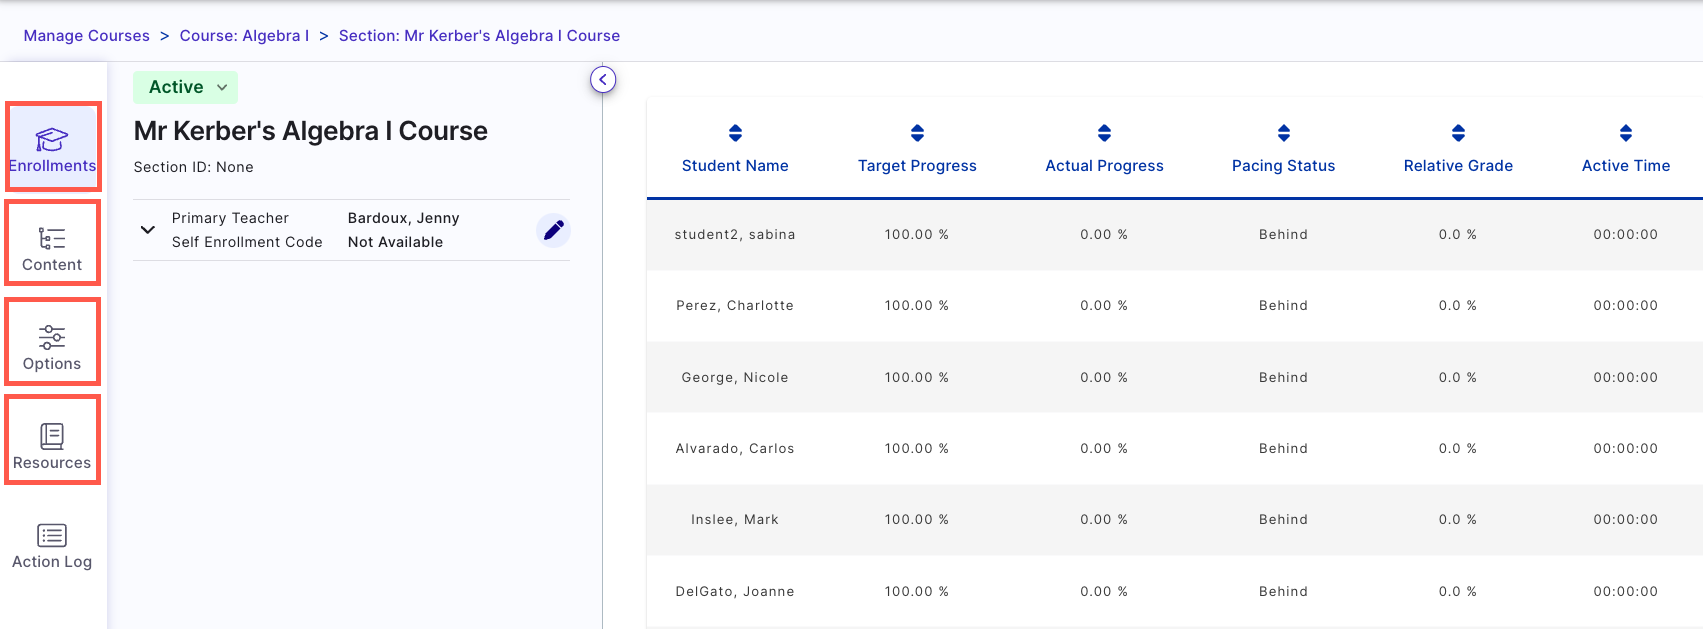This screenshot has height=629, width=1703.
Task: Click Actual Progress value for Perez, Charlotte
Action: (1104, 306)
